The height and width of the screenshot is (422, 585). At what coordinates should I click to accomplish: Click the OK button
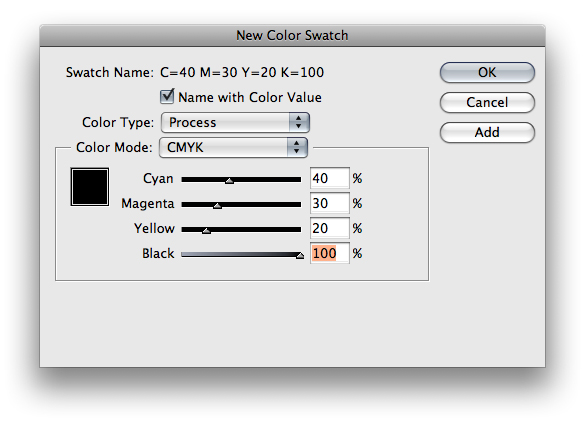coord(487,72)
